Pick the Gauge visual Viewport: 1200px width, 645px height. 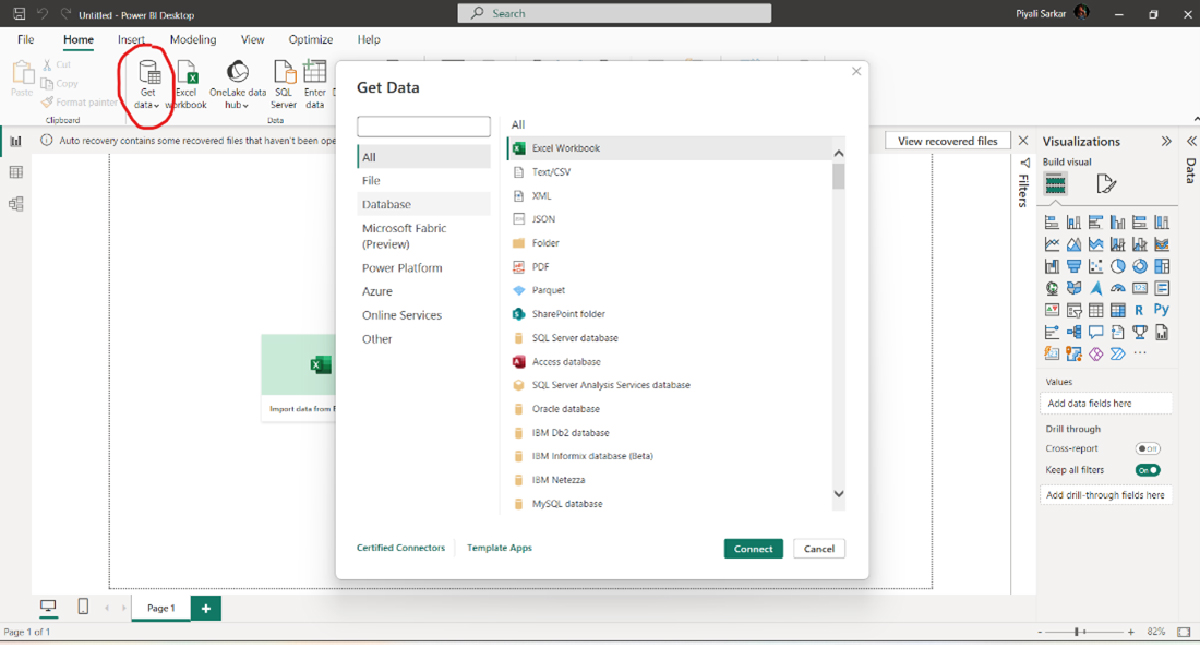coord(1118,288)
